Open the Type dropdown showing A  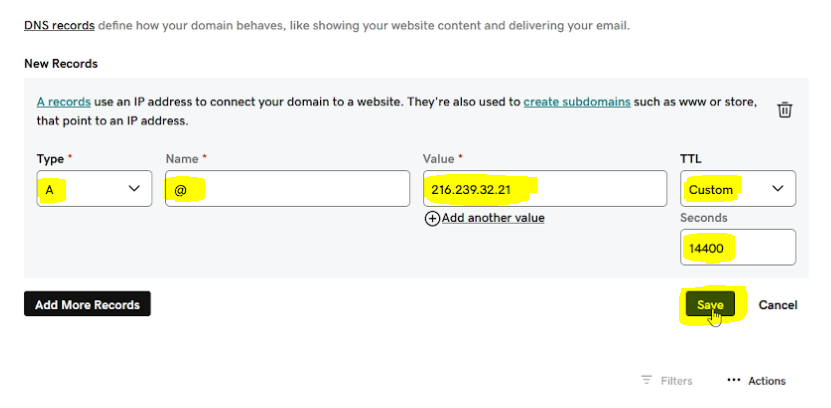click(94, 189)
